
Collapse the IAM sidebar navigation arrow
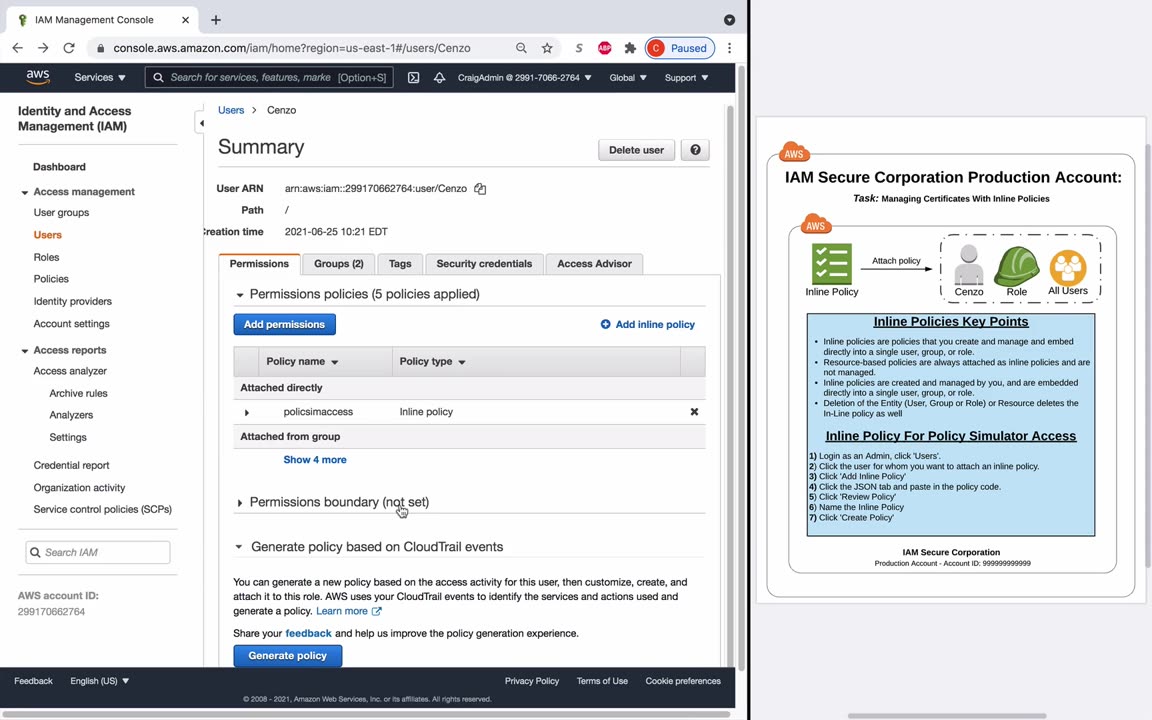point(201,123)
